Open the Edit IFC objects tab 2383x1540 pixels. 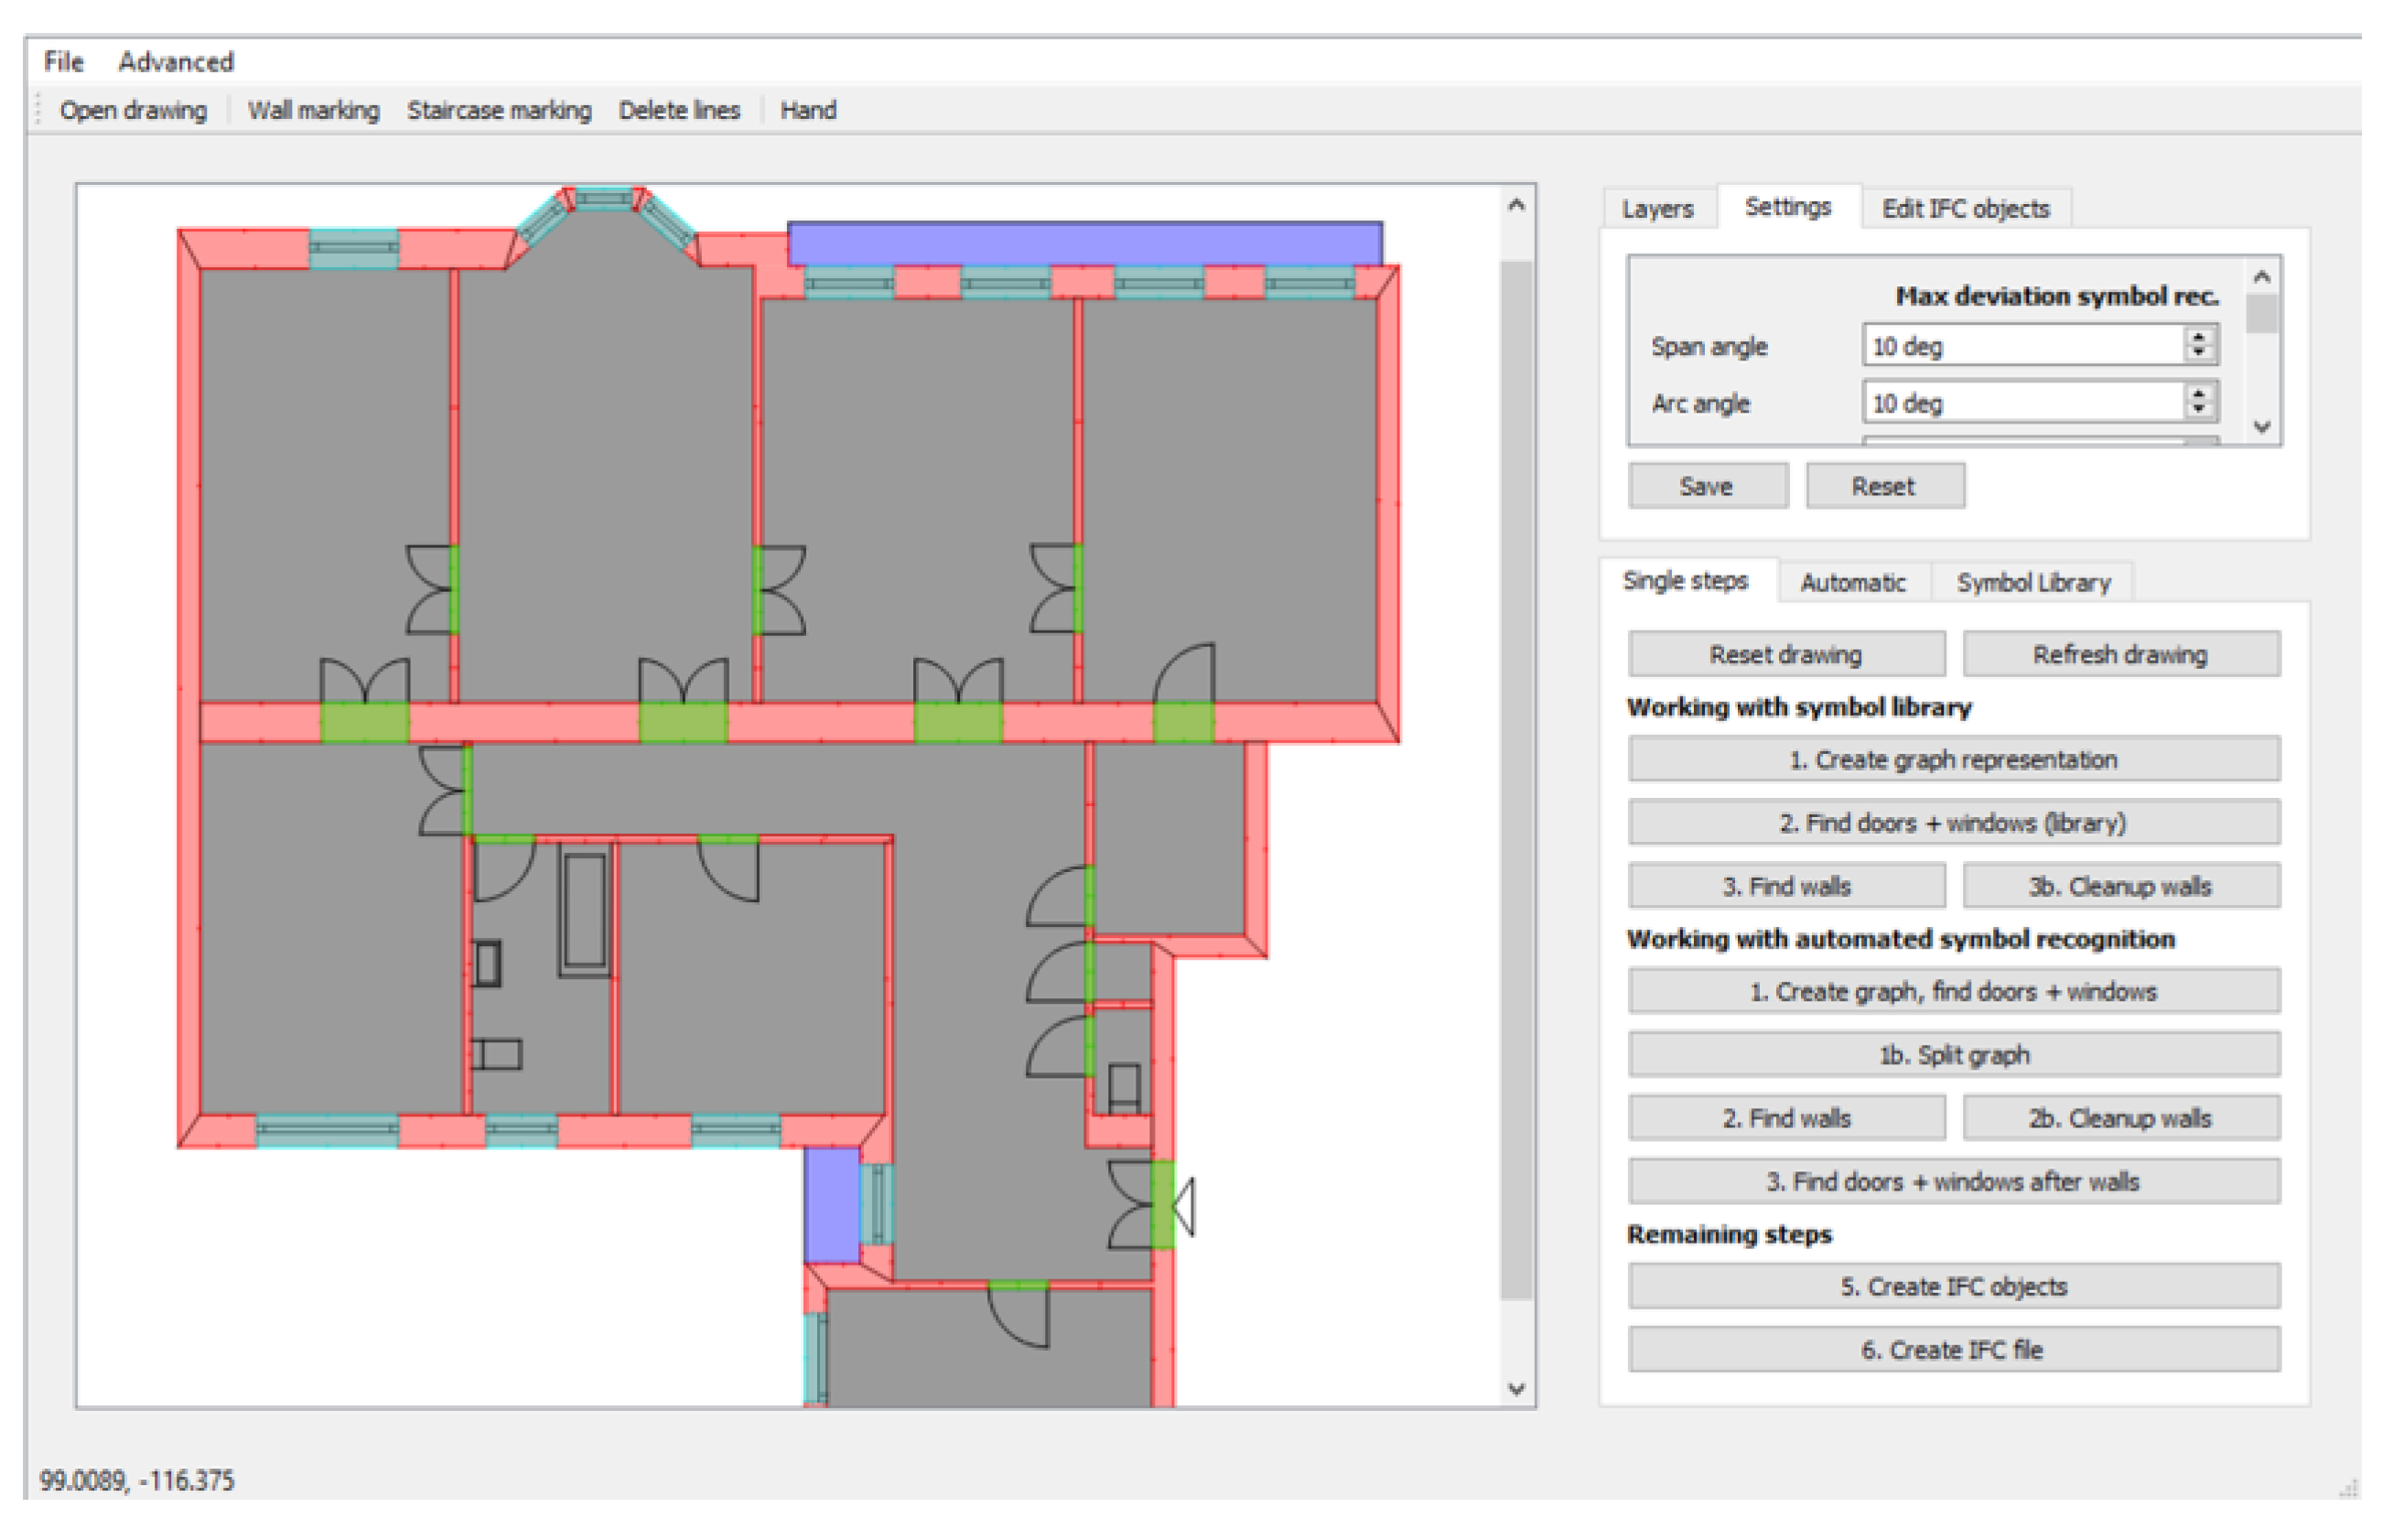coord(1964,209)
